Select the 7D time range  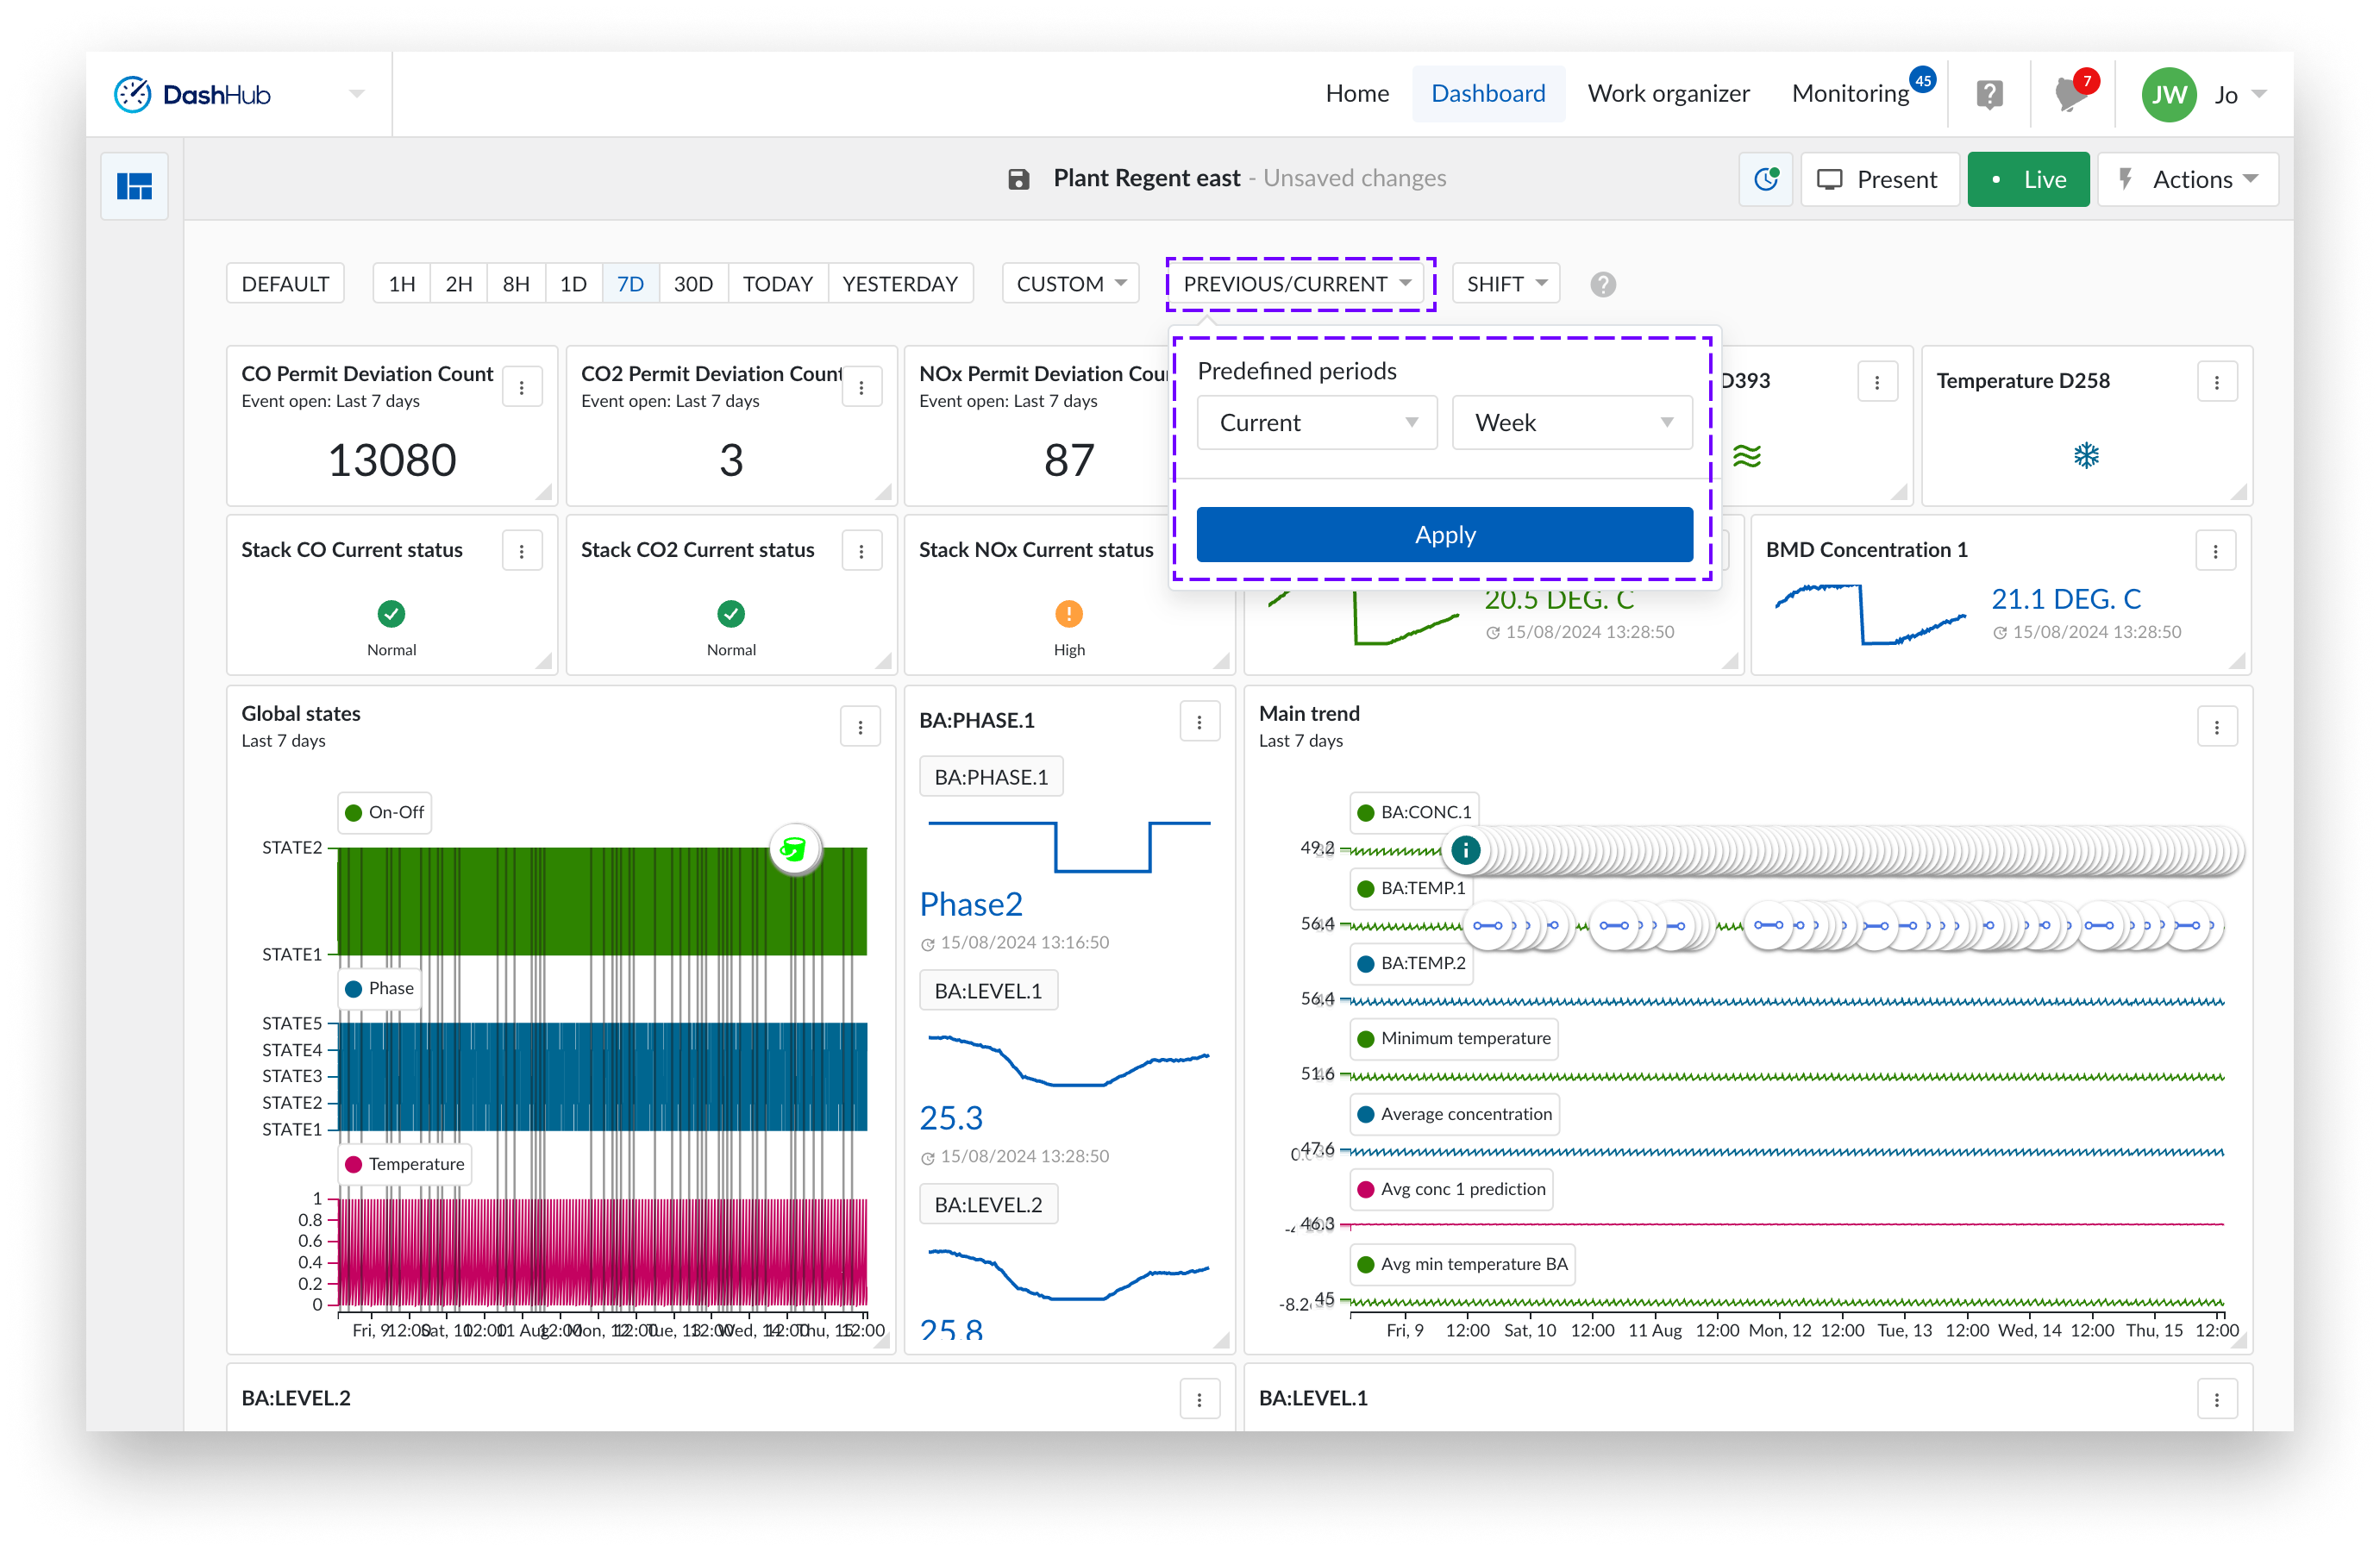click(630, 285)
